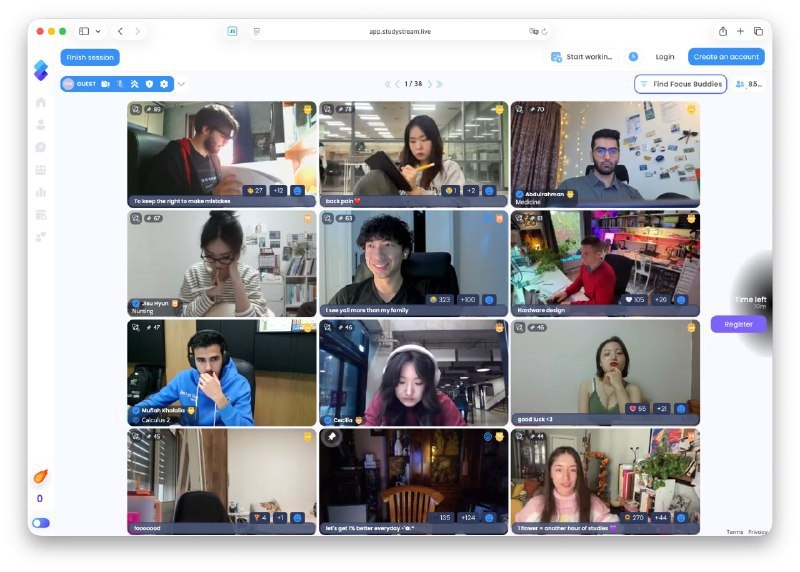Open the chat bubble icon in the sidebar
Image resolution: width=800 pixels, height=572 pixels.
click(x=41, y=147)
